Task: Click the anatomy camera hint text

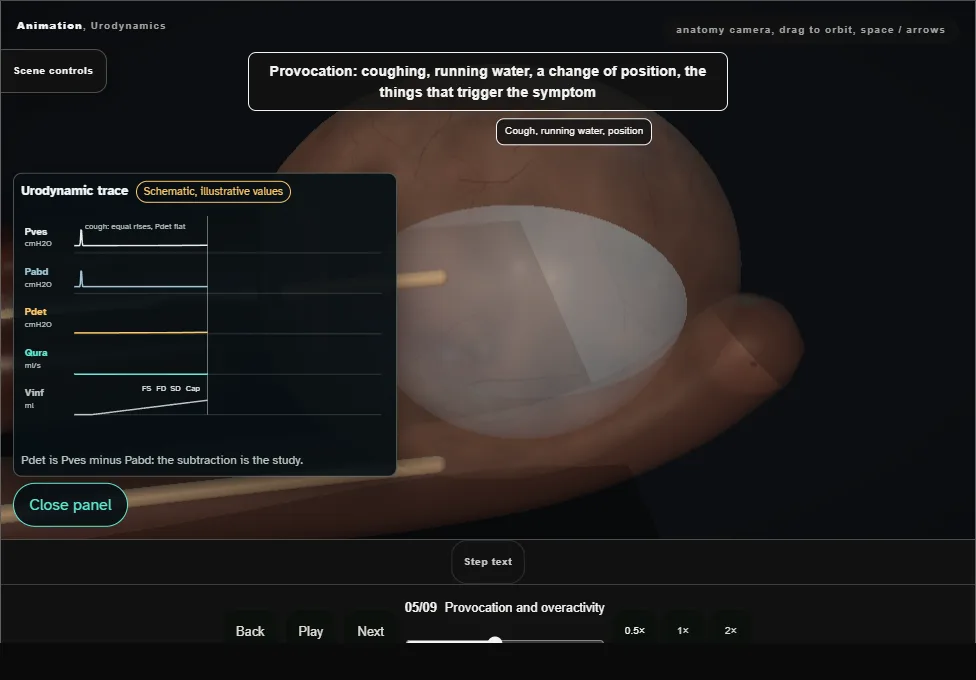Action: point(810,30)
